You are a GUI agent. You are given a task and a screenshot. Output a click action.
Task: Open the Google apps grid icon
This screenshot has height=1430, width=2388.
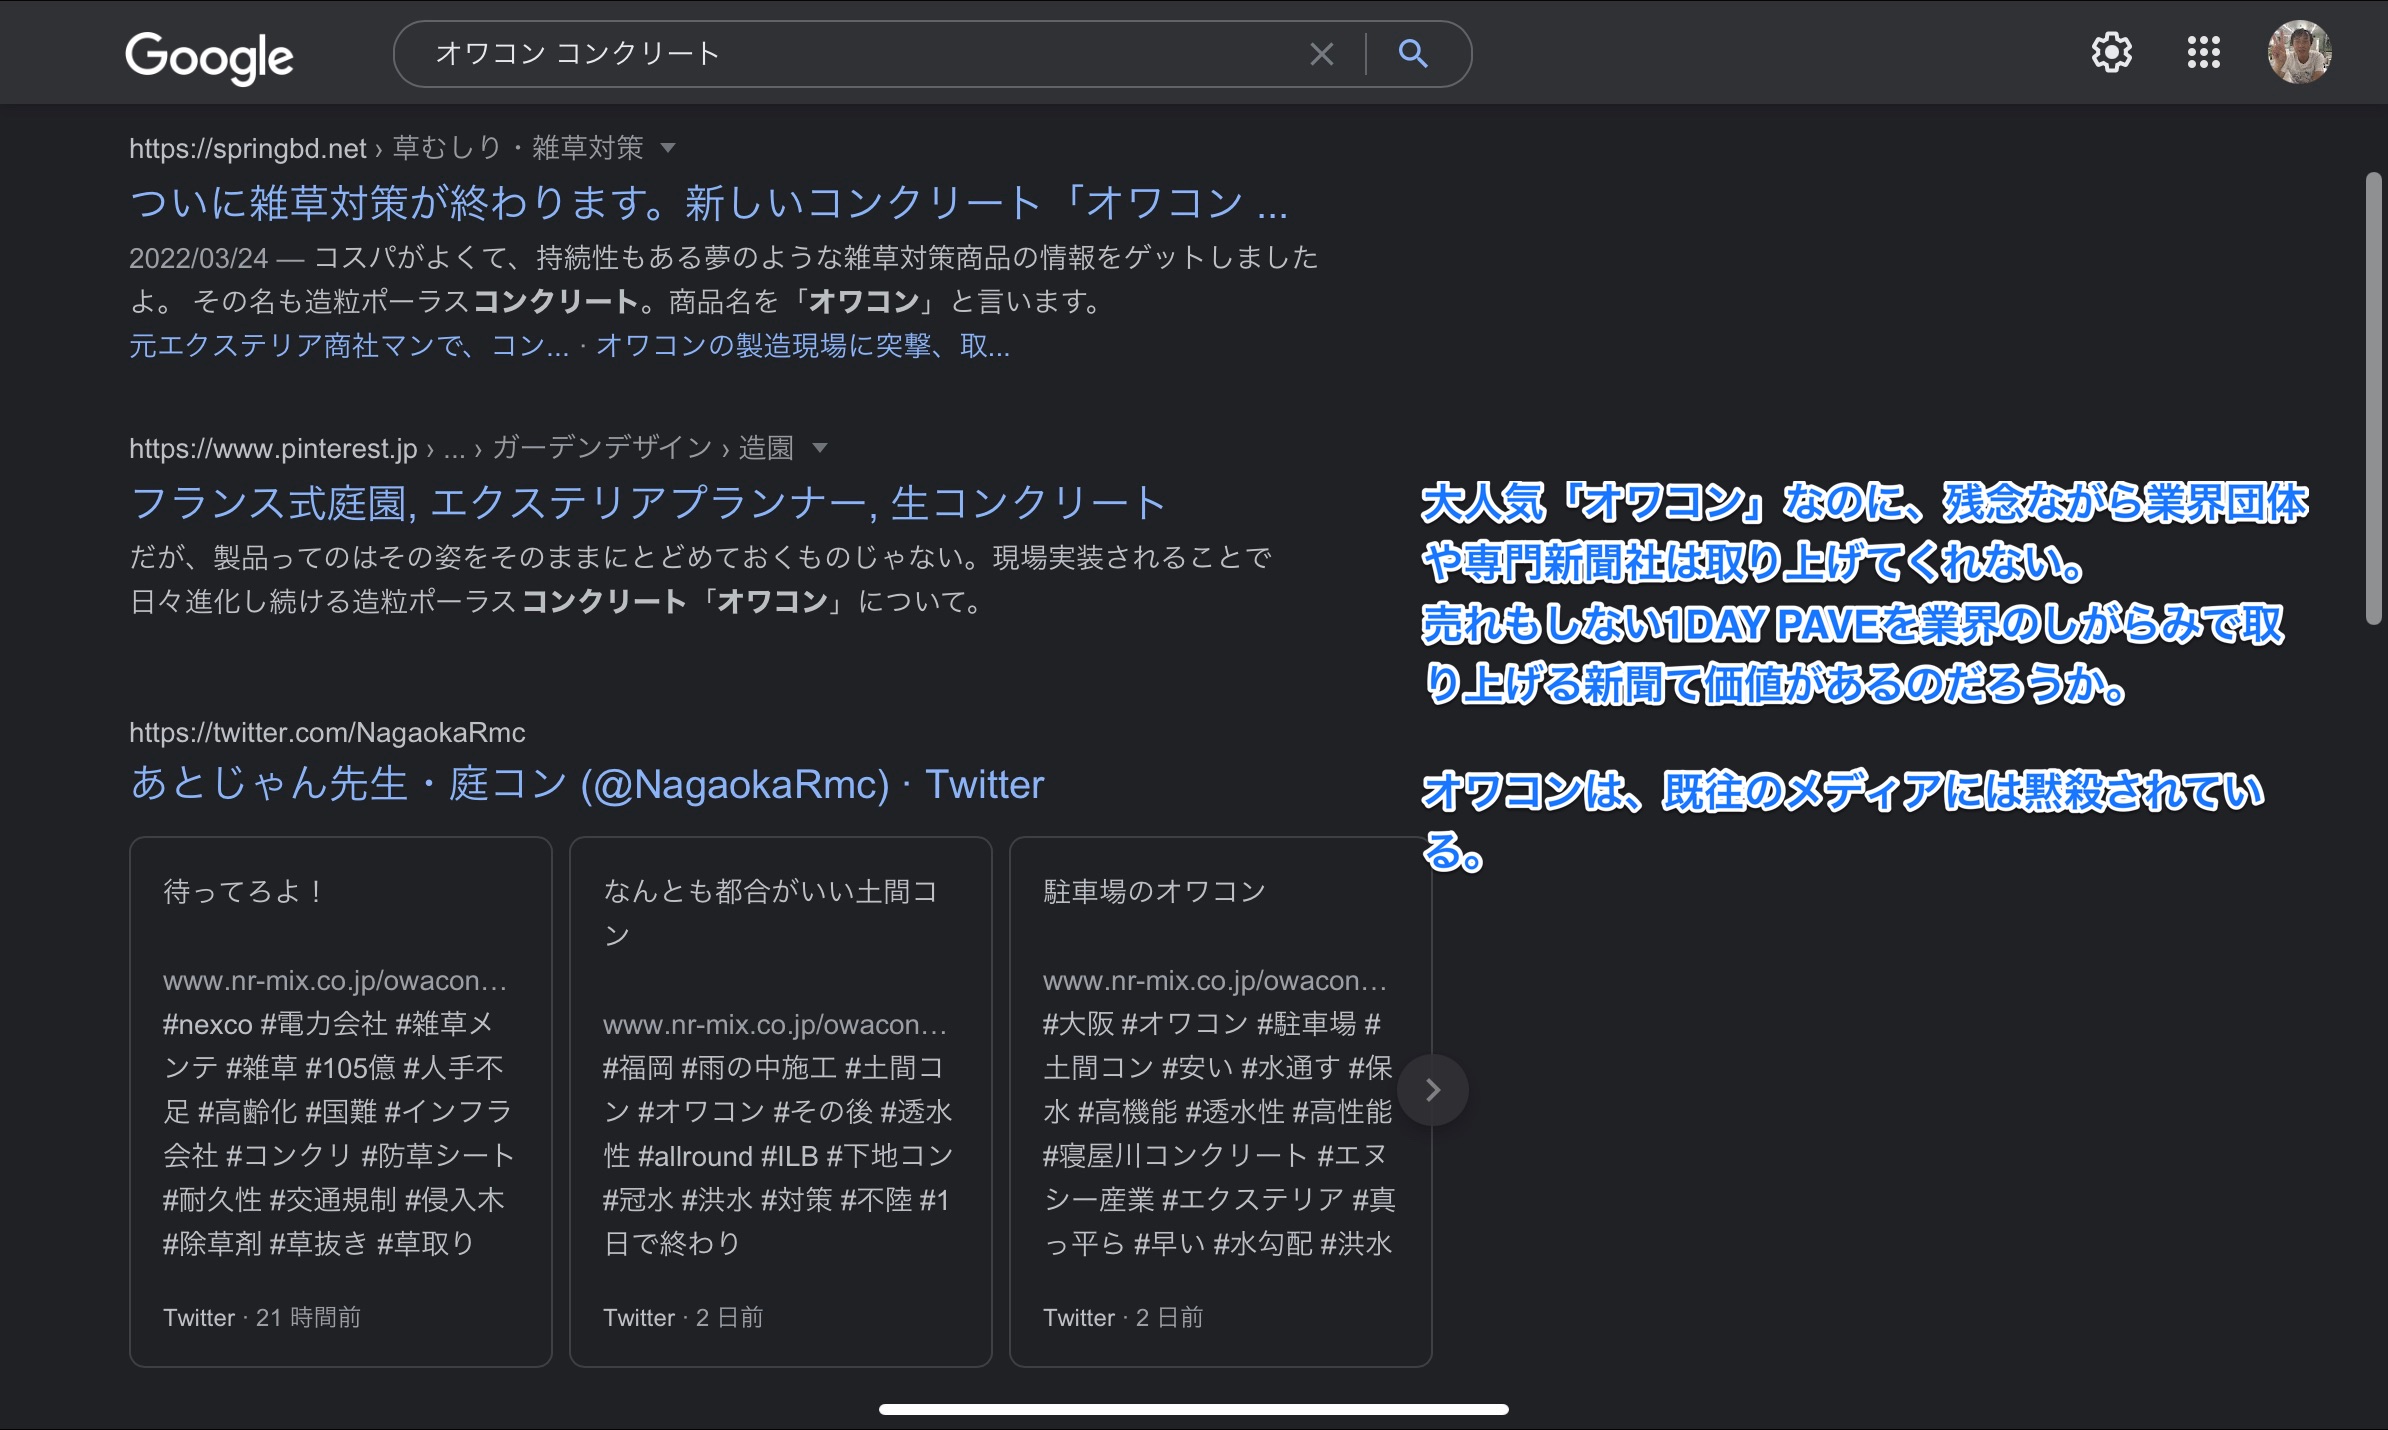tap(2203, 52)
